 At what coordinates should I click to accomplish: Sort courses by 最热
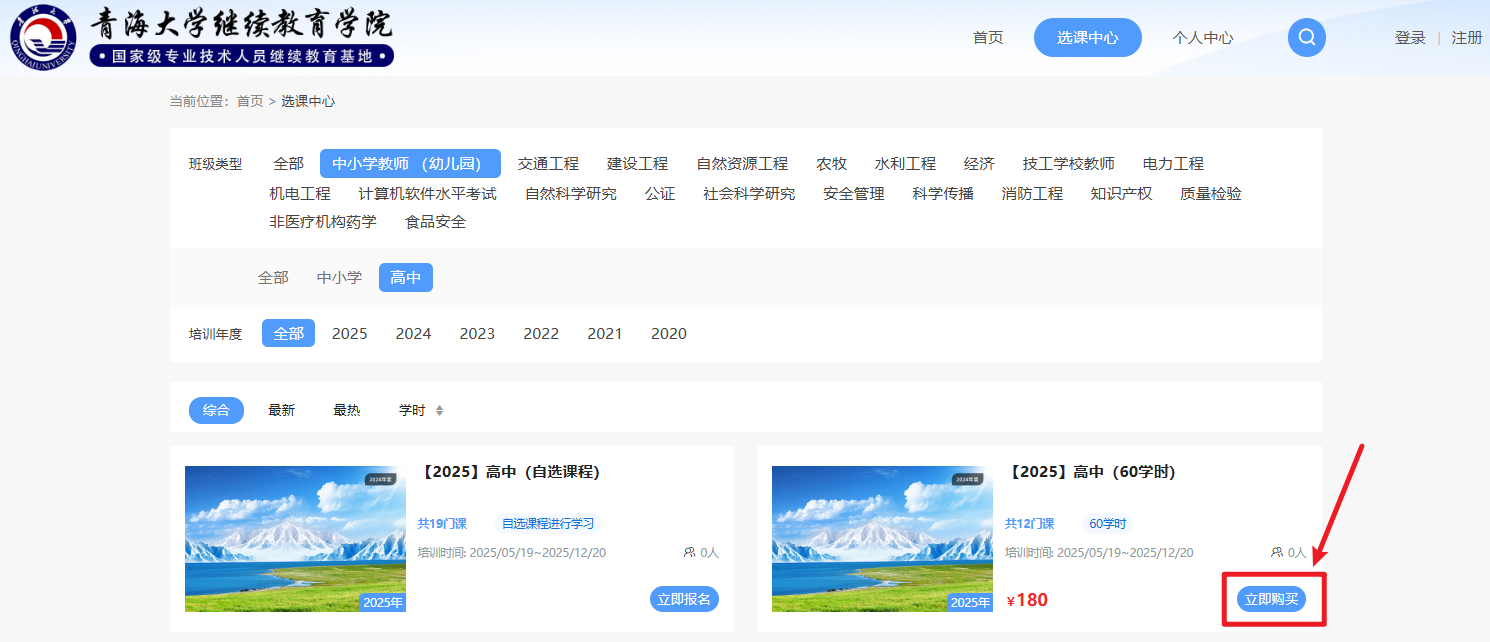pyautogui.click(x=346, y=411)
